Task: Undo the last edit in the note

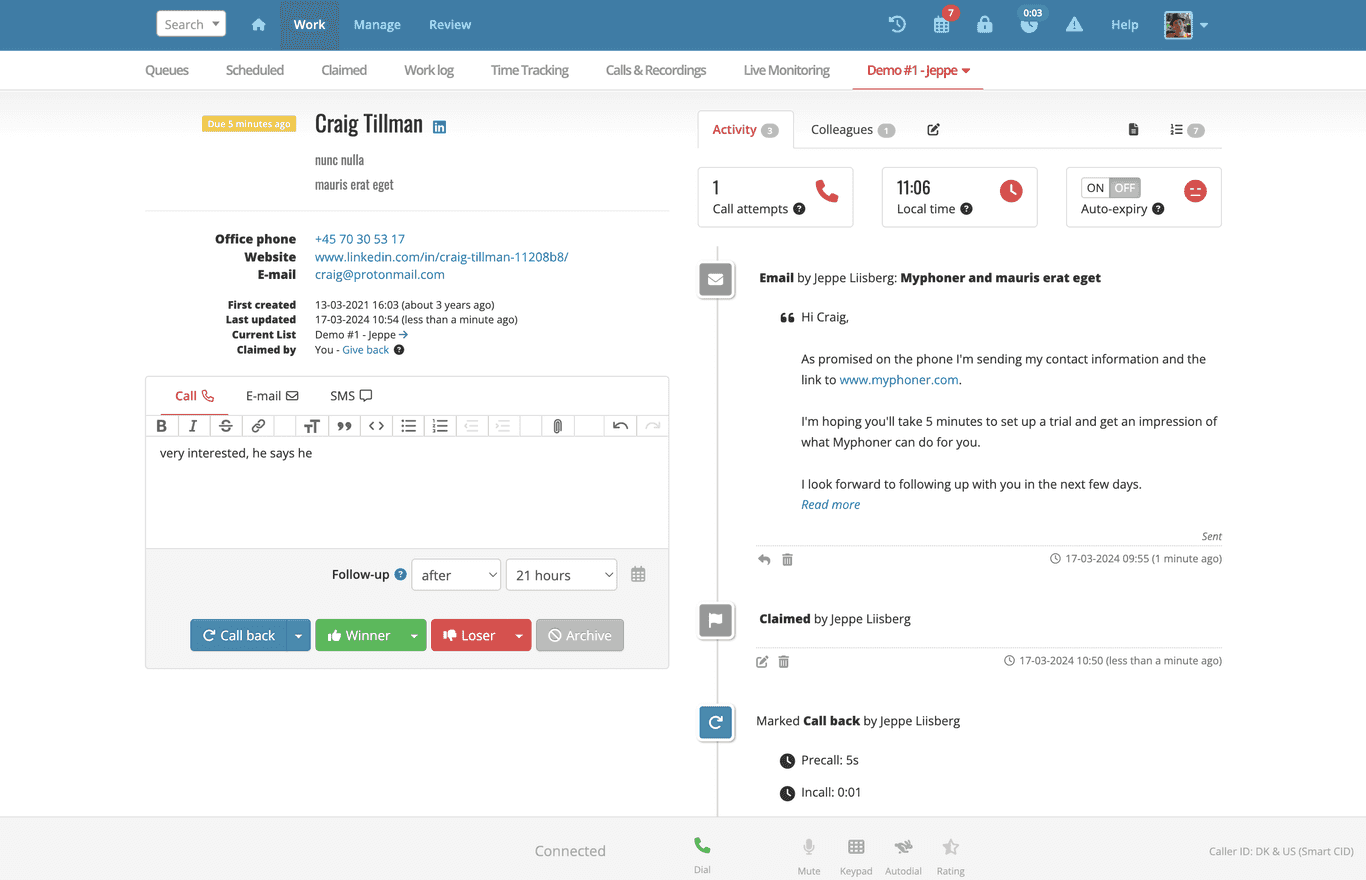Action: 620,426
